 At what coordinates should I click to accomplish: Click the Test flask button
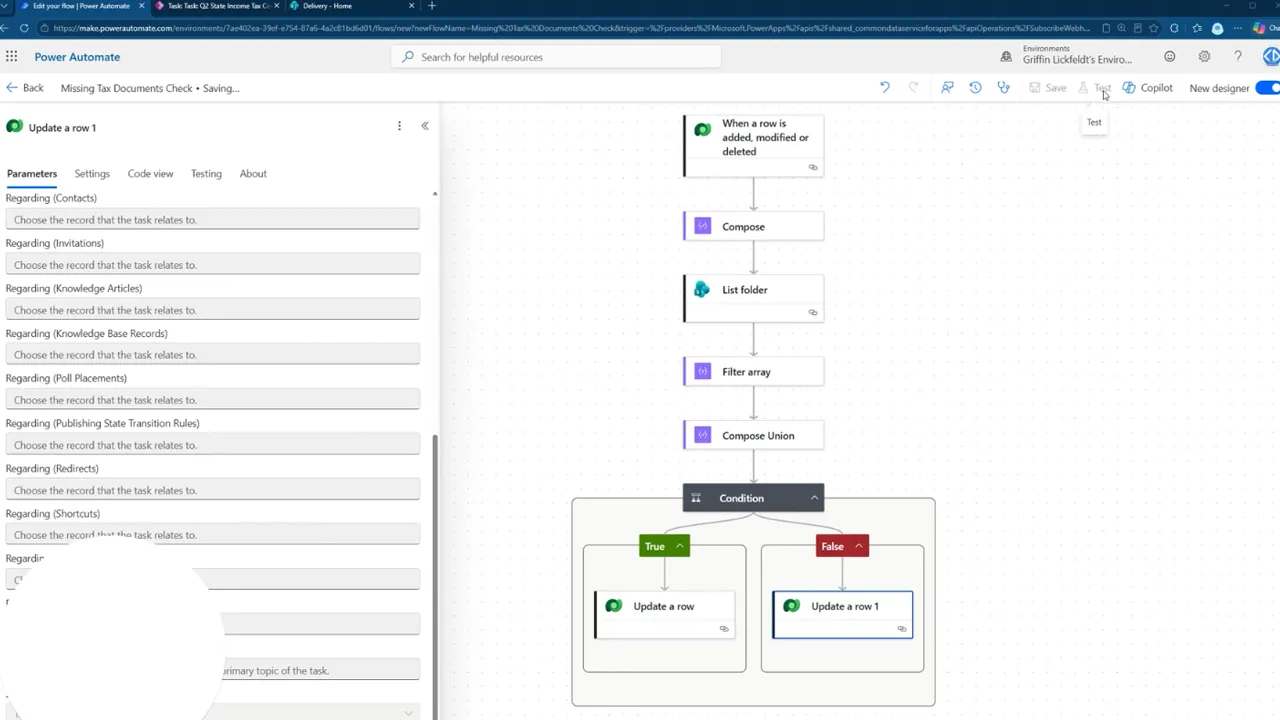(1094, 88)
